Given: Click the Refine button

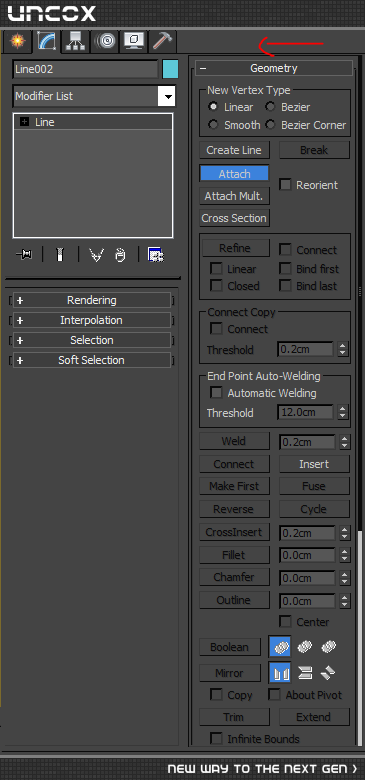Looking at the screenshot, I should click(x=235, y=248).
